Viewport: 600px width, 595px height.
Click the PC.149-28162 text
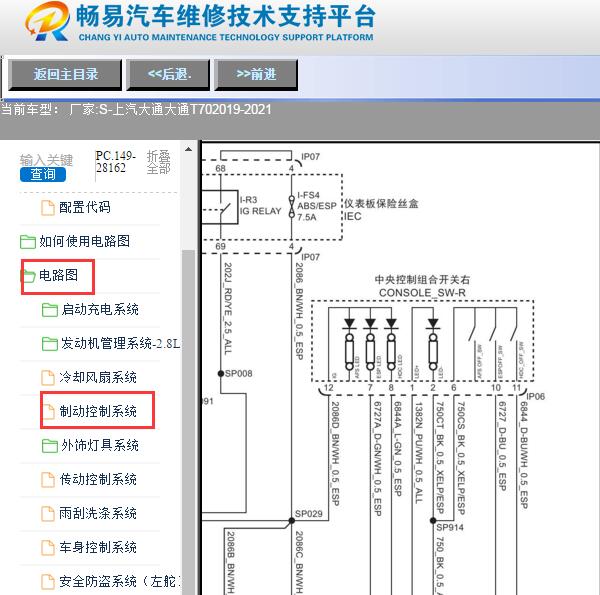click(x=115, y=162)
